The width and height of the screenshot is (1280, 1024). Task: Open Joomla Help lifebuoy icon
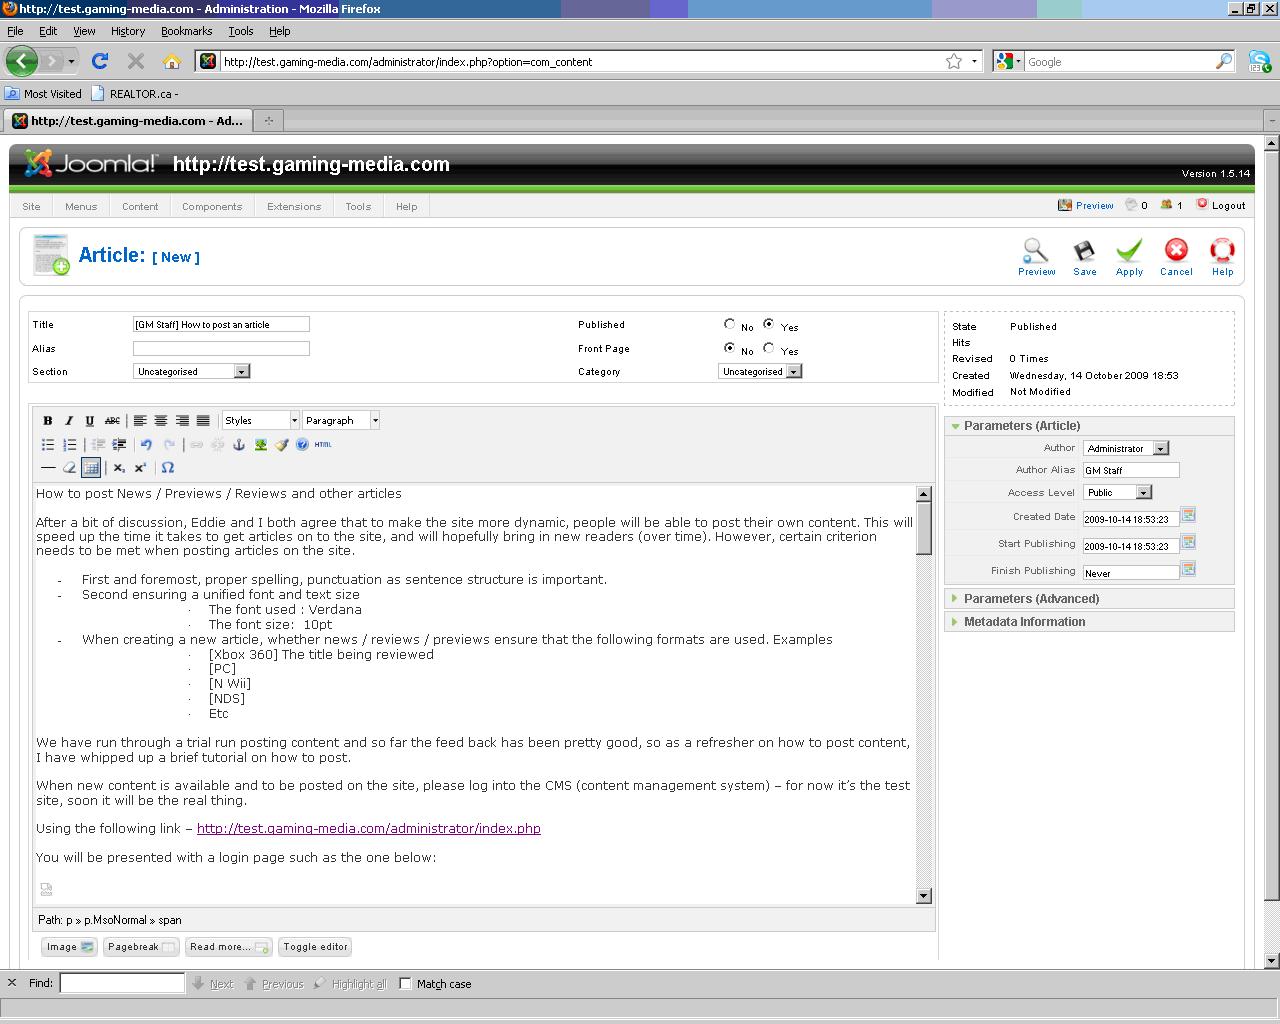[x=1222, y=257]
